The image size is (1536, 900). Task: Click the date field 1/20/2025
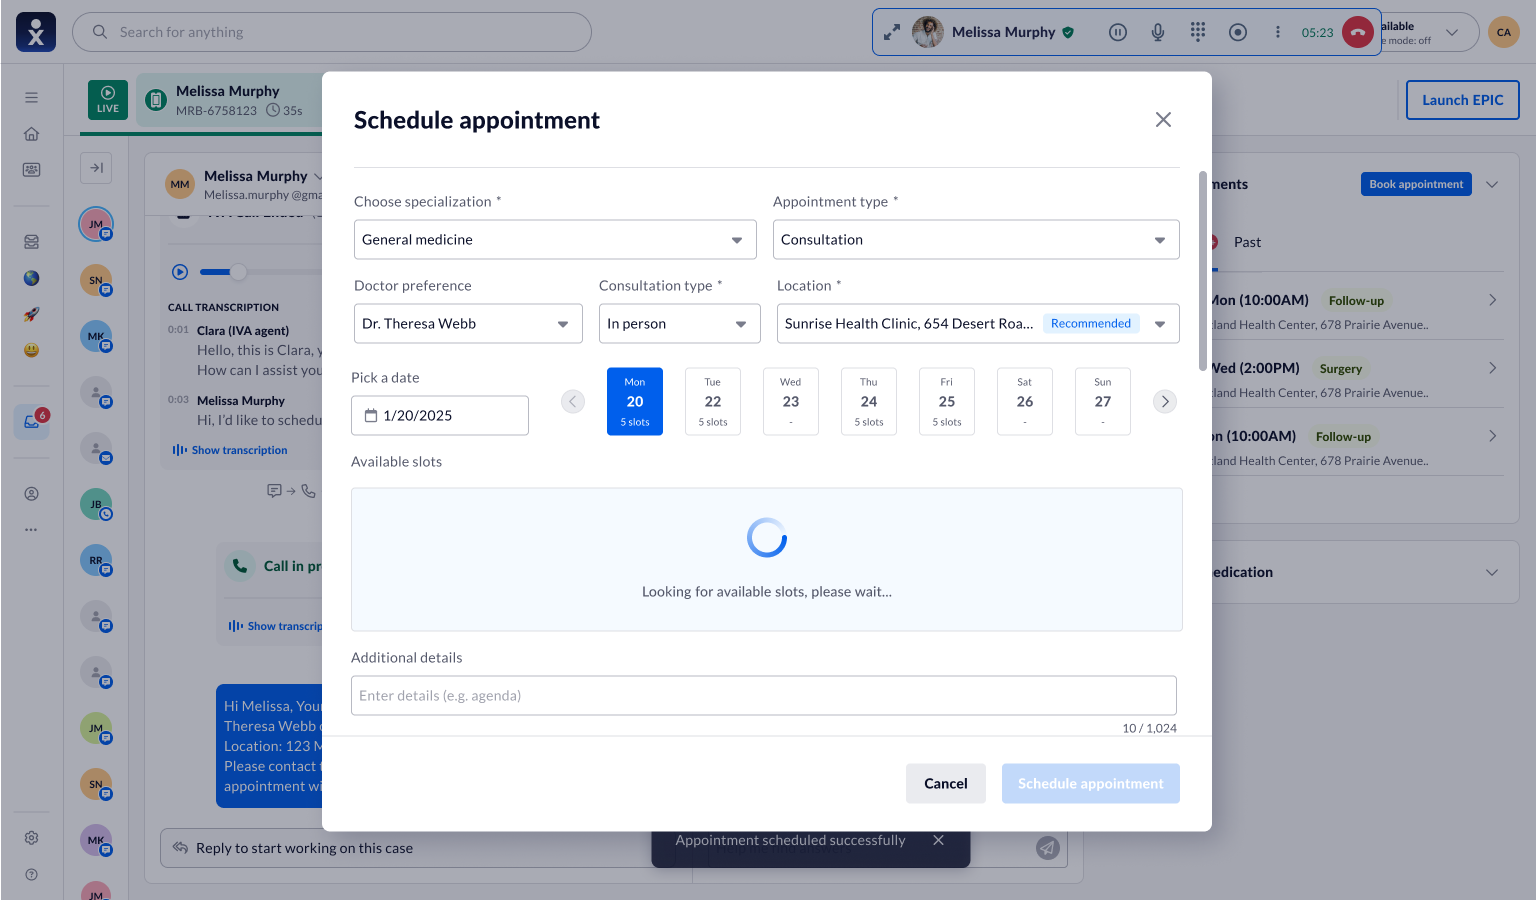(x=440, y=416)
